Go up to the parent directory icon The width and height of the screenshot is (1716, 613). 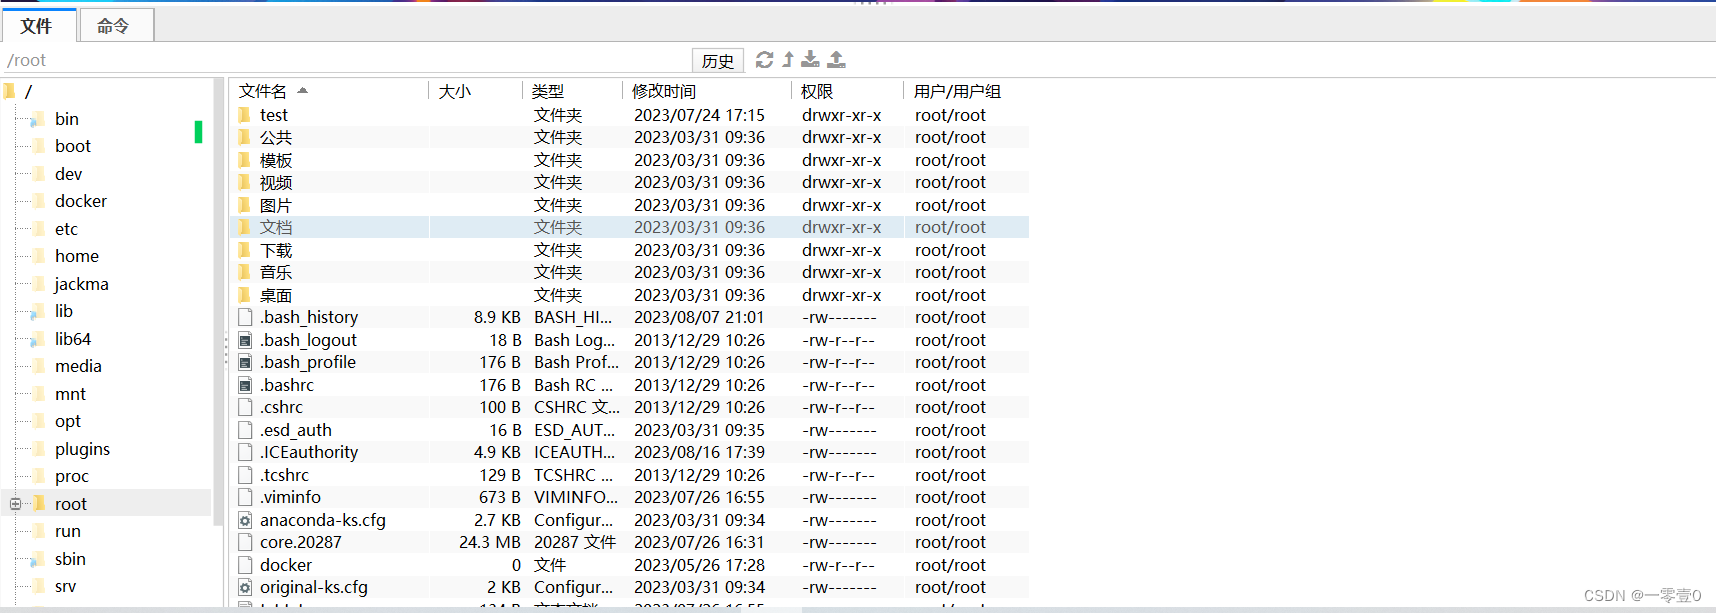pos(788,60)
